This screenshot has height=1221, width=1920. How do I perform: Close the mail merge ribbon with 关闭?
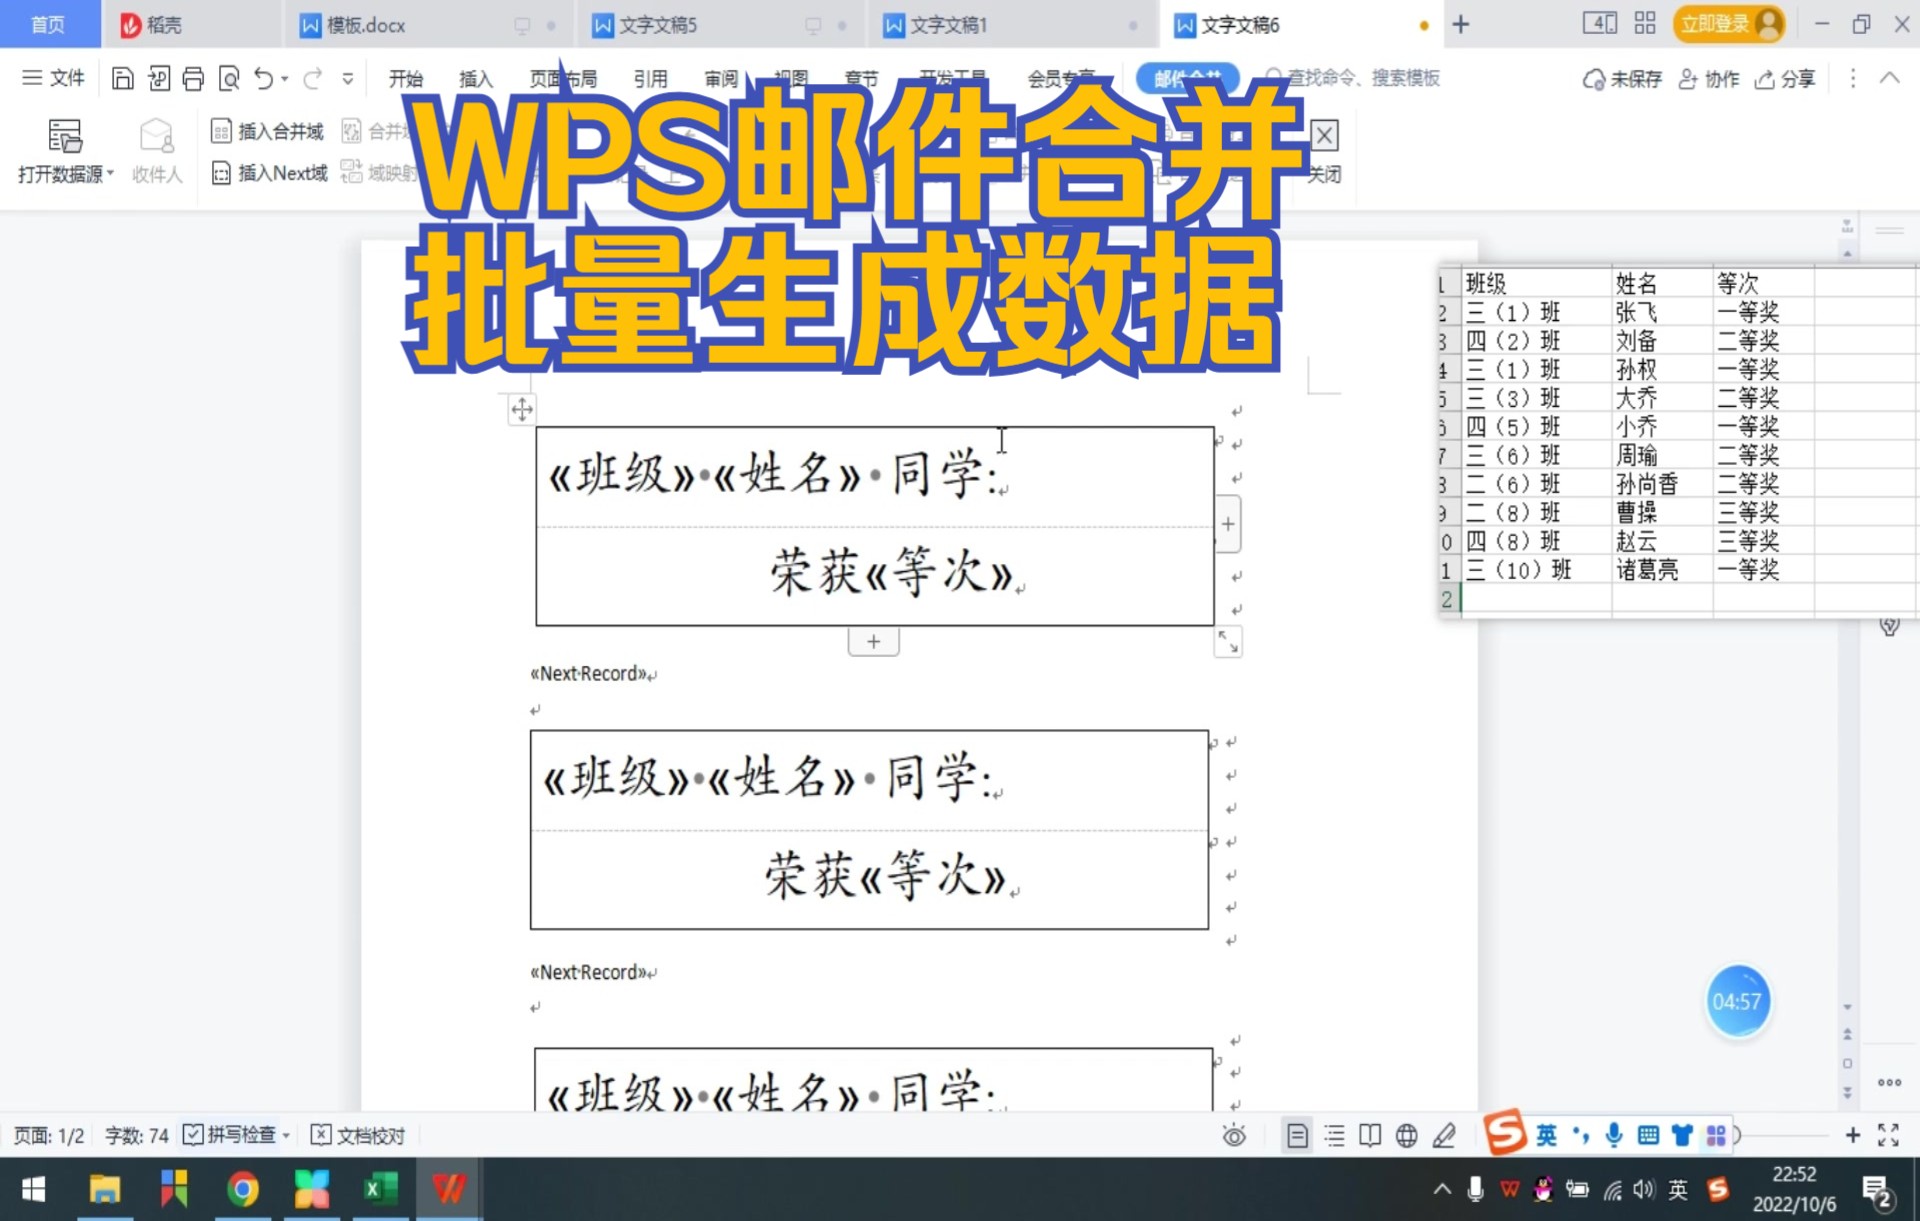point(1324,152)
